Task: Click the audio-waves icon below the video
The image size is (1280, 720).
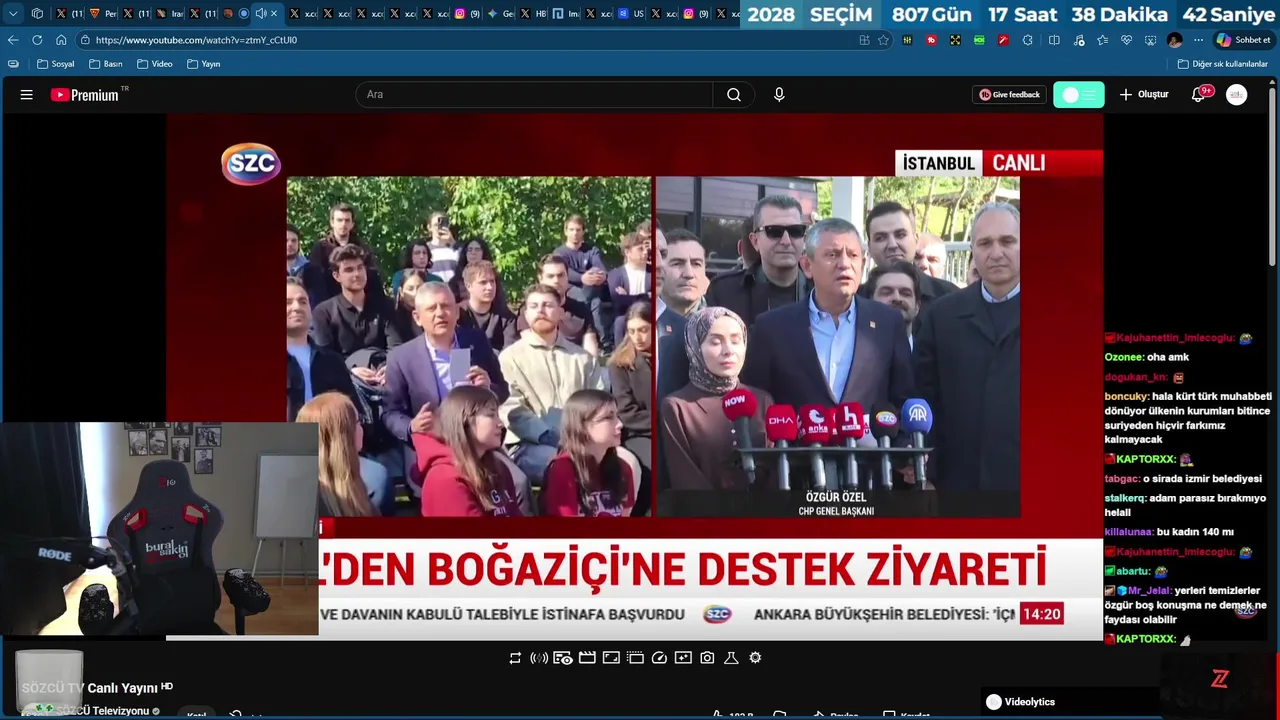Action: 539,658
